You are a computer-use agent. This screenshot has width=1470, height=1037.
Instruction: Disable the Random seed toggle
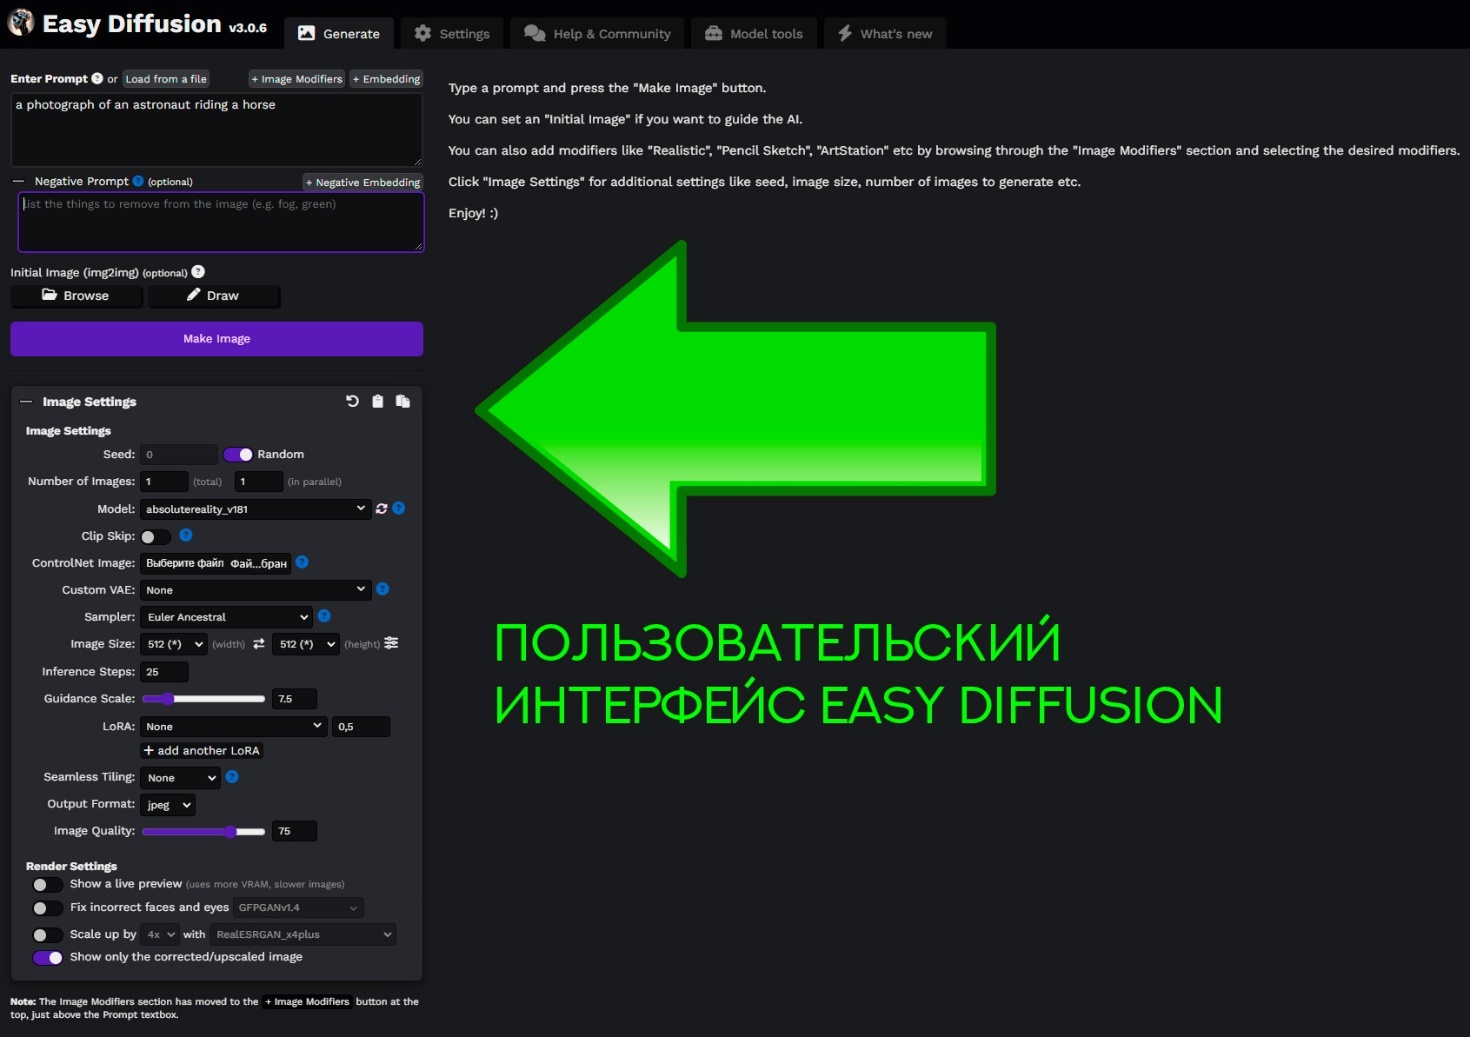tap(238, 454)
